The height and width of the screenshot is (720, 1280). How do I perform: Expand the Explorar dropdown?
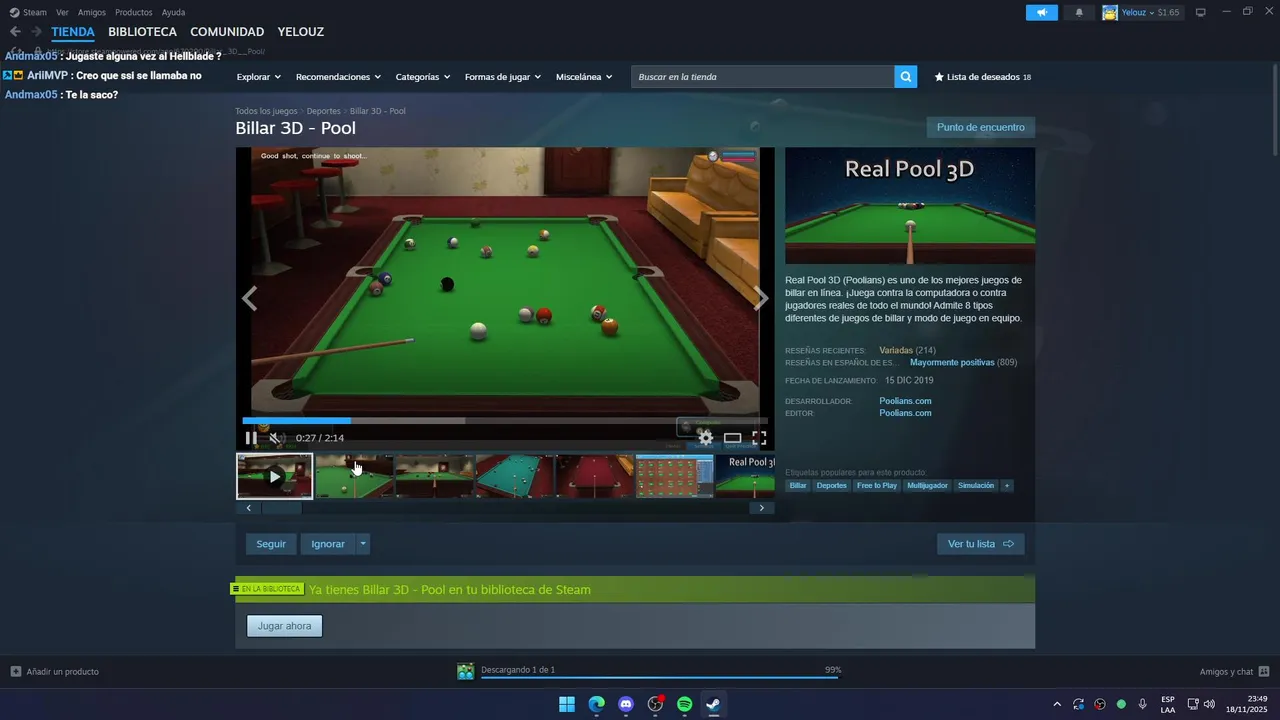pyautogui.click(x=258, y=77)
